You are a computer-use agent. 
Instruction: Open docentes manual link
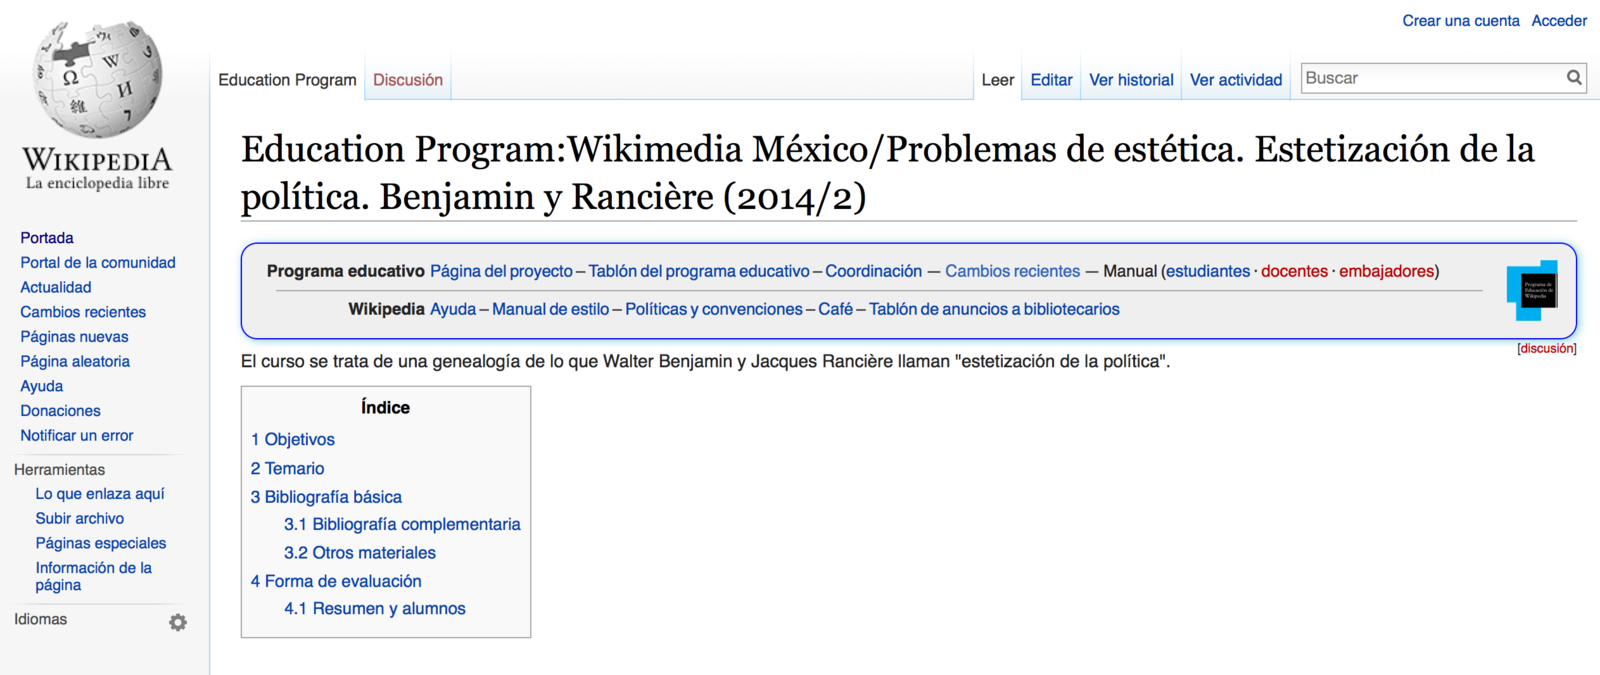(x=1294, y=271)
